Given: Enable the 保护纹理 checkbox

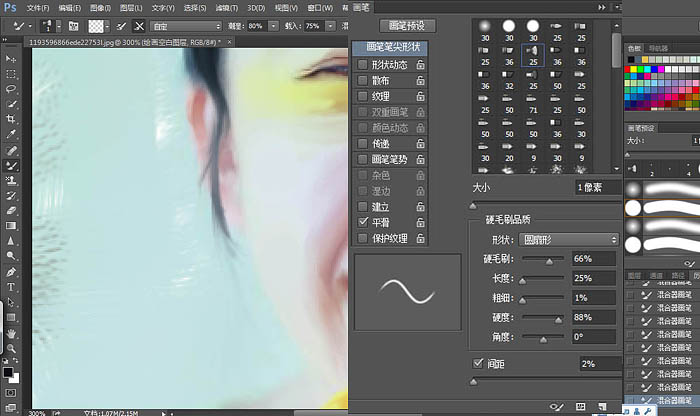Looking at the screenshot, I should pos(362,238).
